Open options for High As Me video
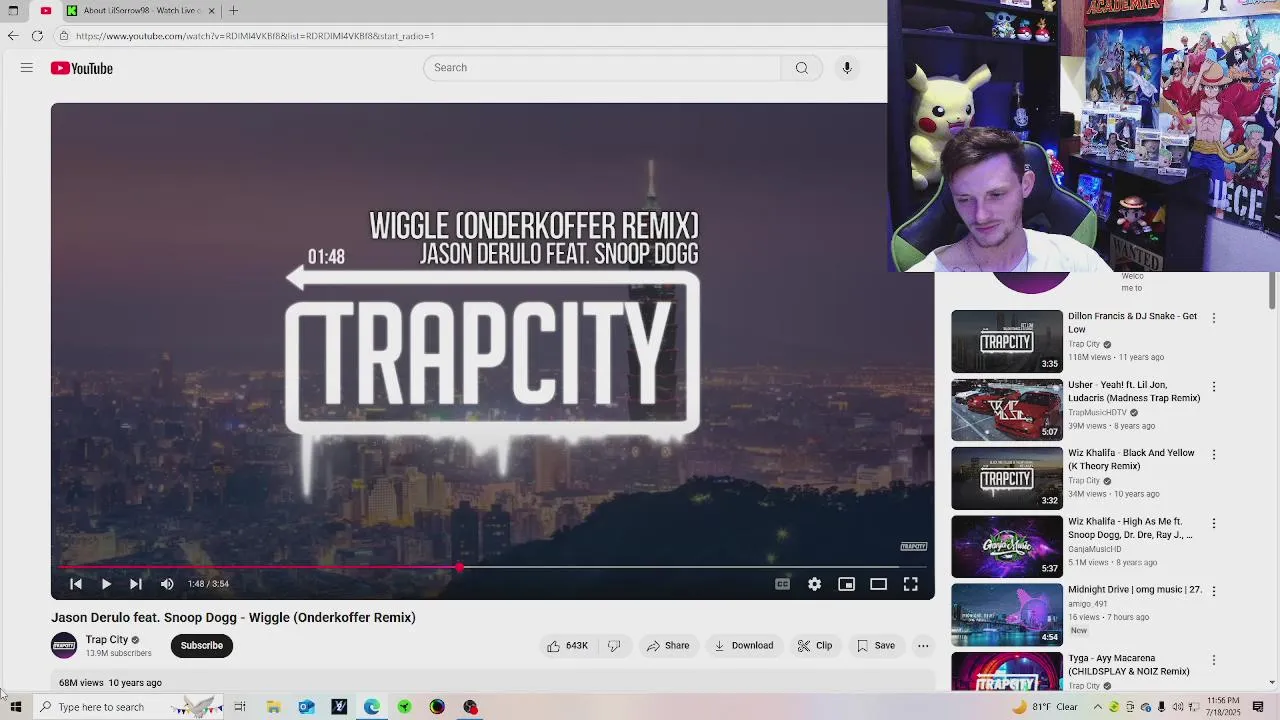 tap(1214, 523)
